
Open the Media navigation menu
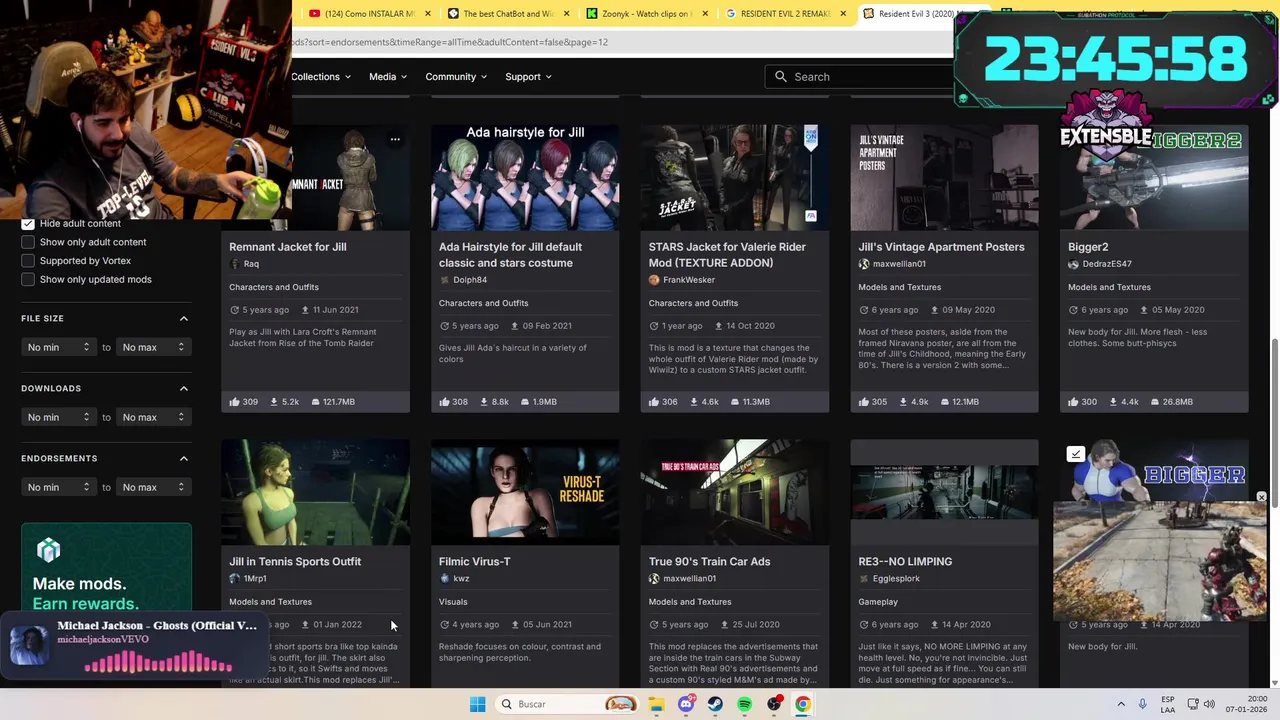pyautogui.click(x=388, y=77)
